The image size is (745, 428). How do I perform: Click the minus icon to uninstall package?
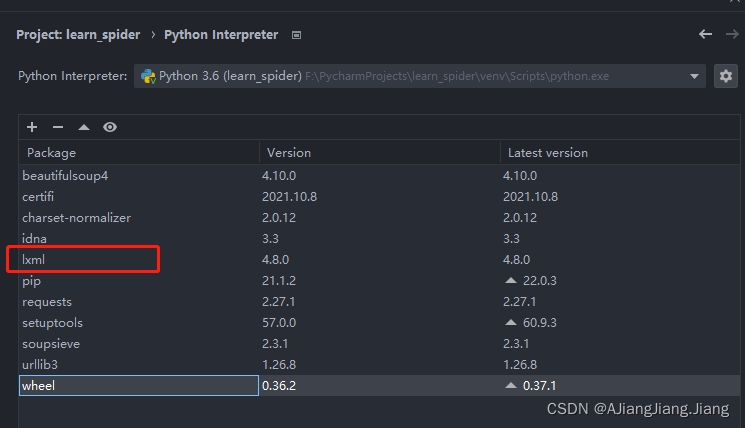pyautogui.click(x=58, y=127)
